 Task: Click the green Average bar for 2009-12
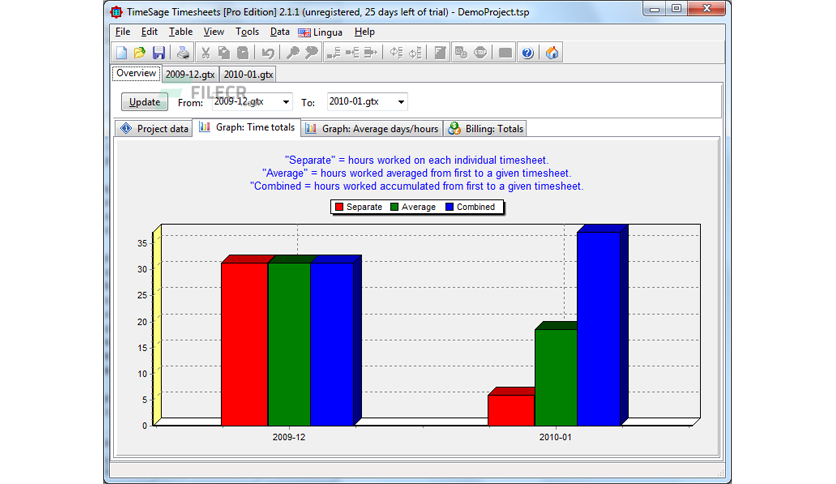pos(289,344)
